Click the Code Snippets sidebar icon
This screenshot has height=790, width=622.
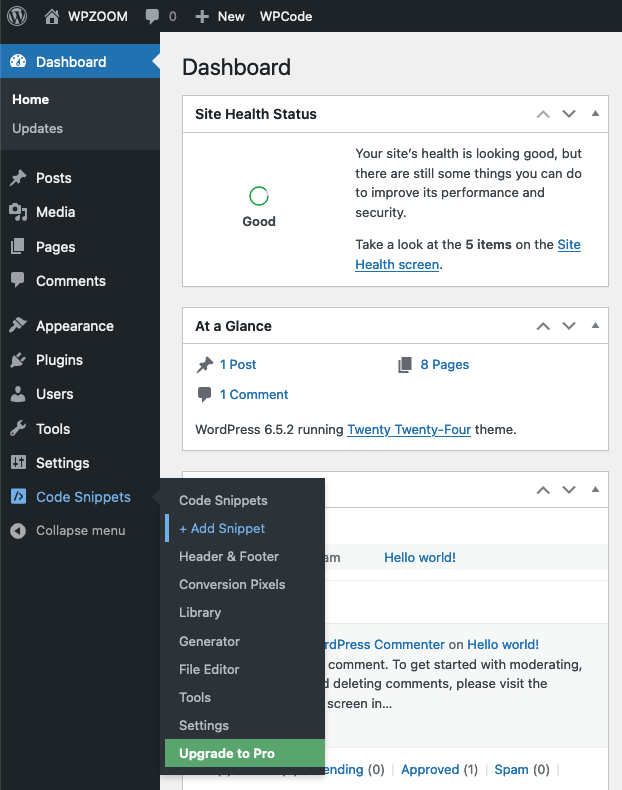[x=18, y=497]
